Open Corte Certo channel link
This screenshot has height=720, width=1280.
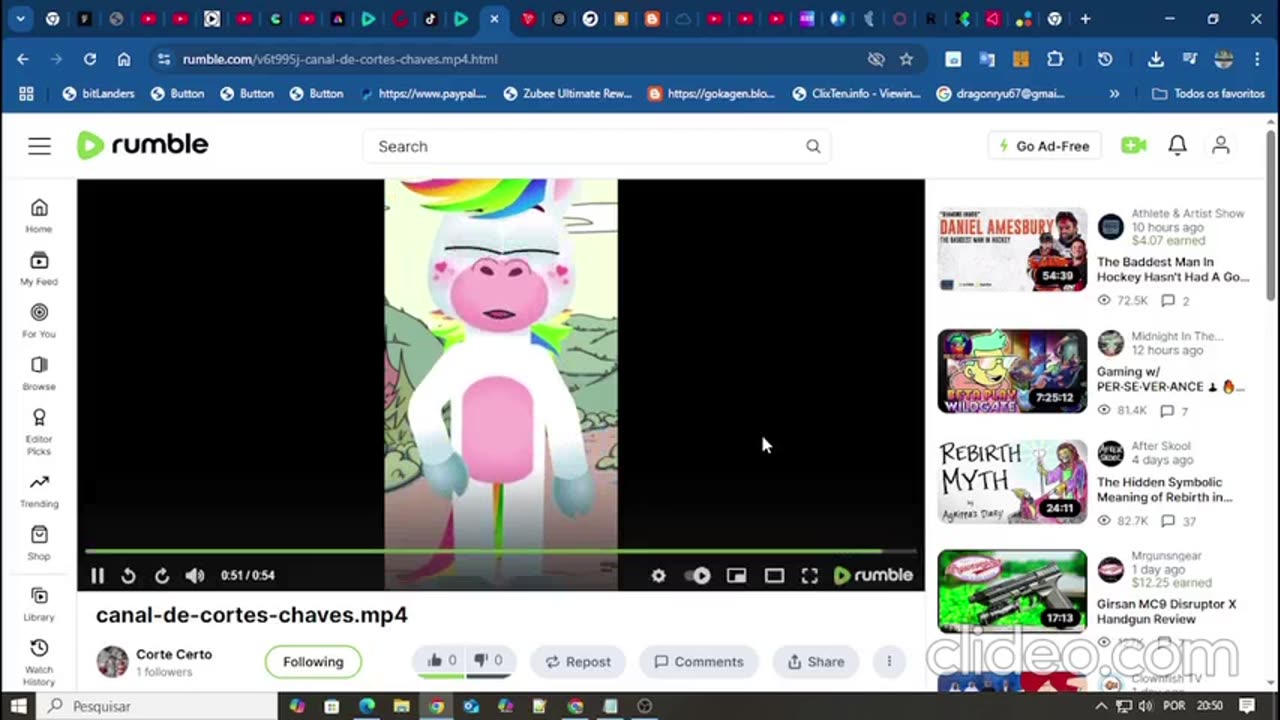[x=174, y=654]
